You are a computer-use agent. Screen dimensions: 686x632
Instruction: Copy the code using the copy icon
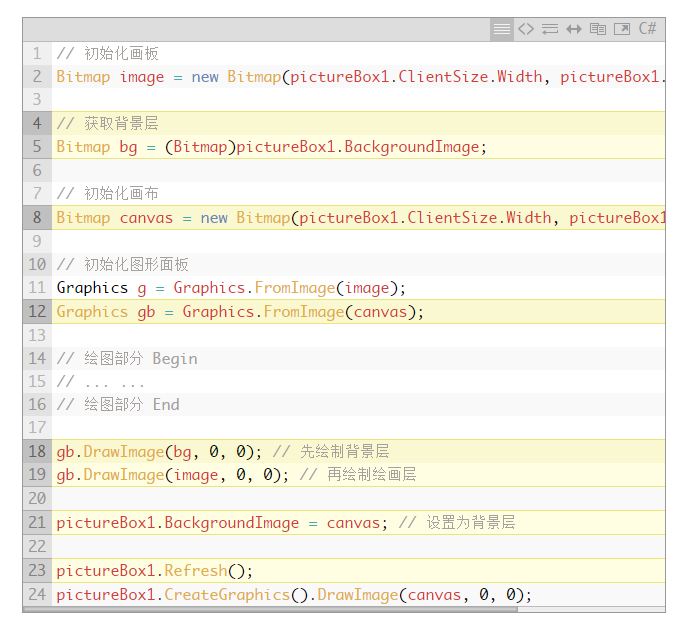598,29
